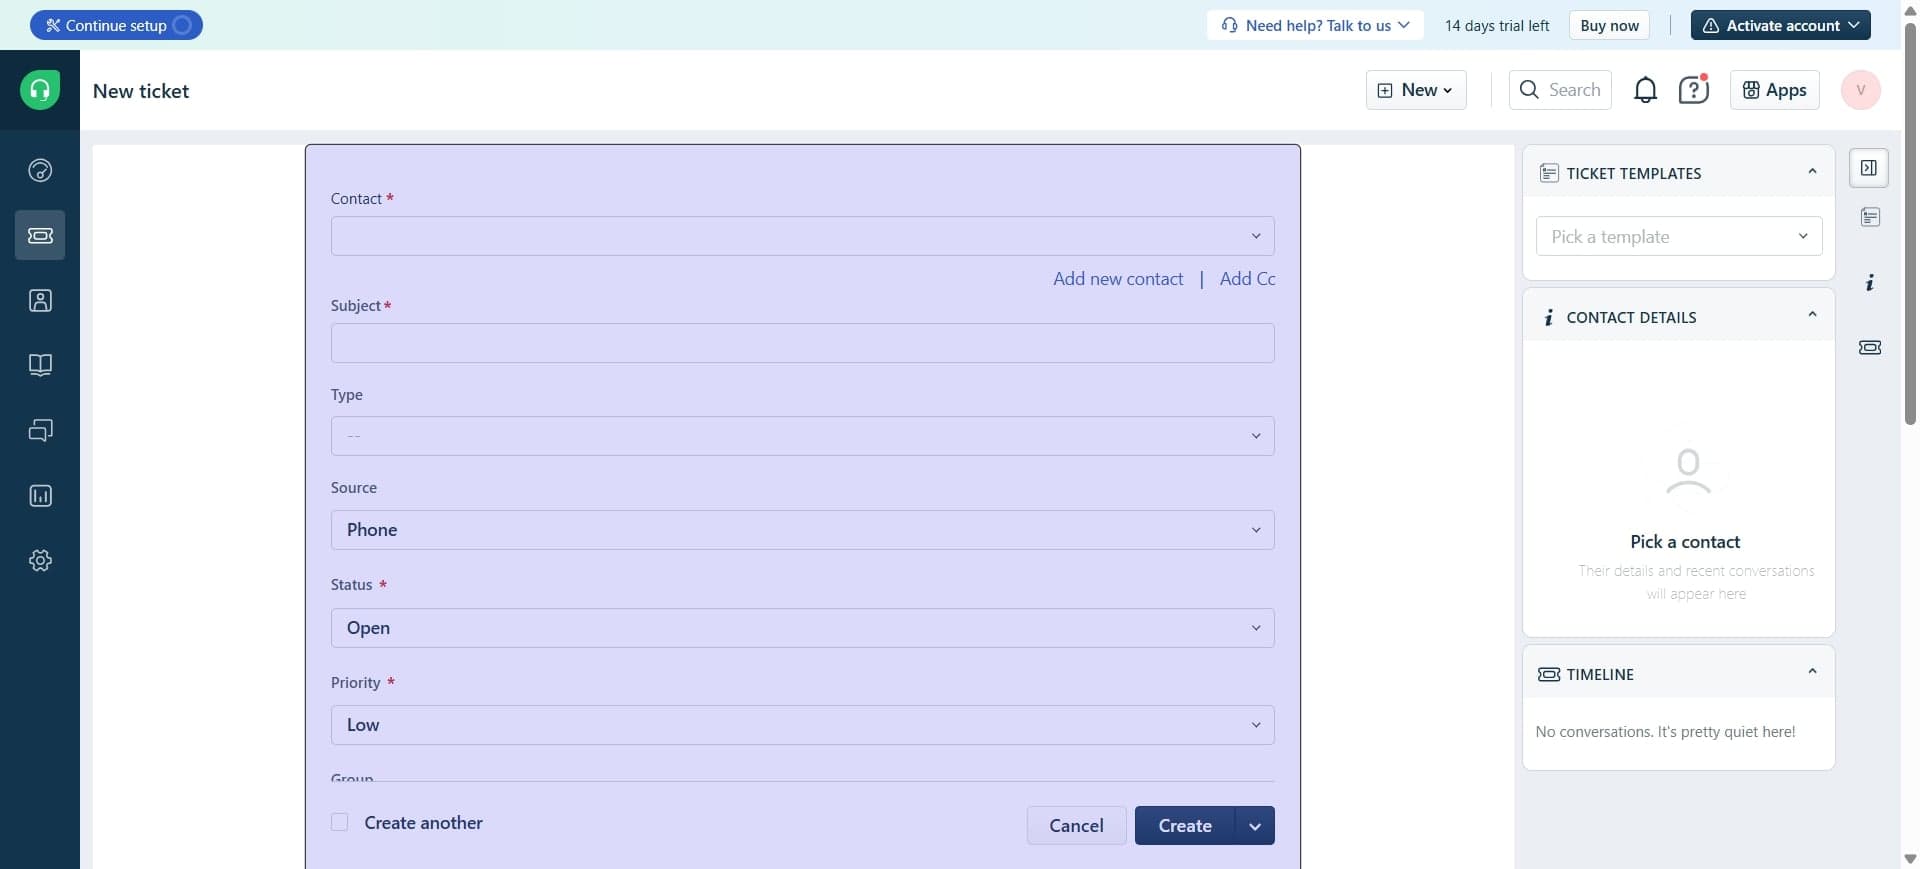Viewport: 1920px width, 869px height.
Task: Show timeline from right rail ticket icon
Action: 1870,347
